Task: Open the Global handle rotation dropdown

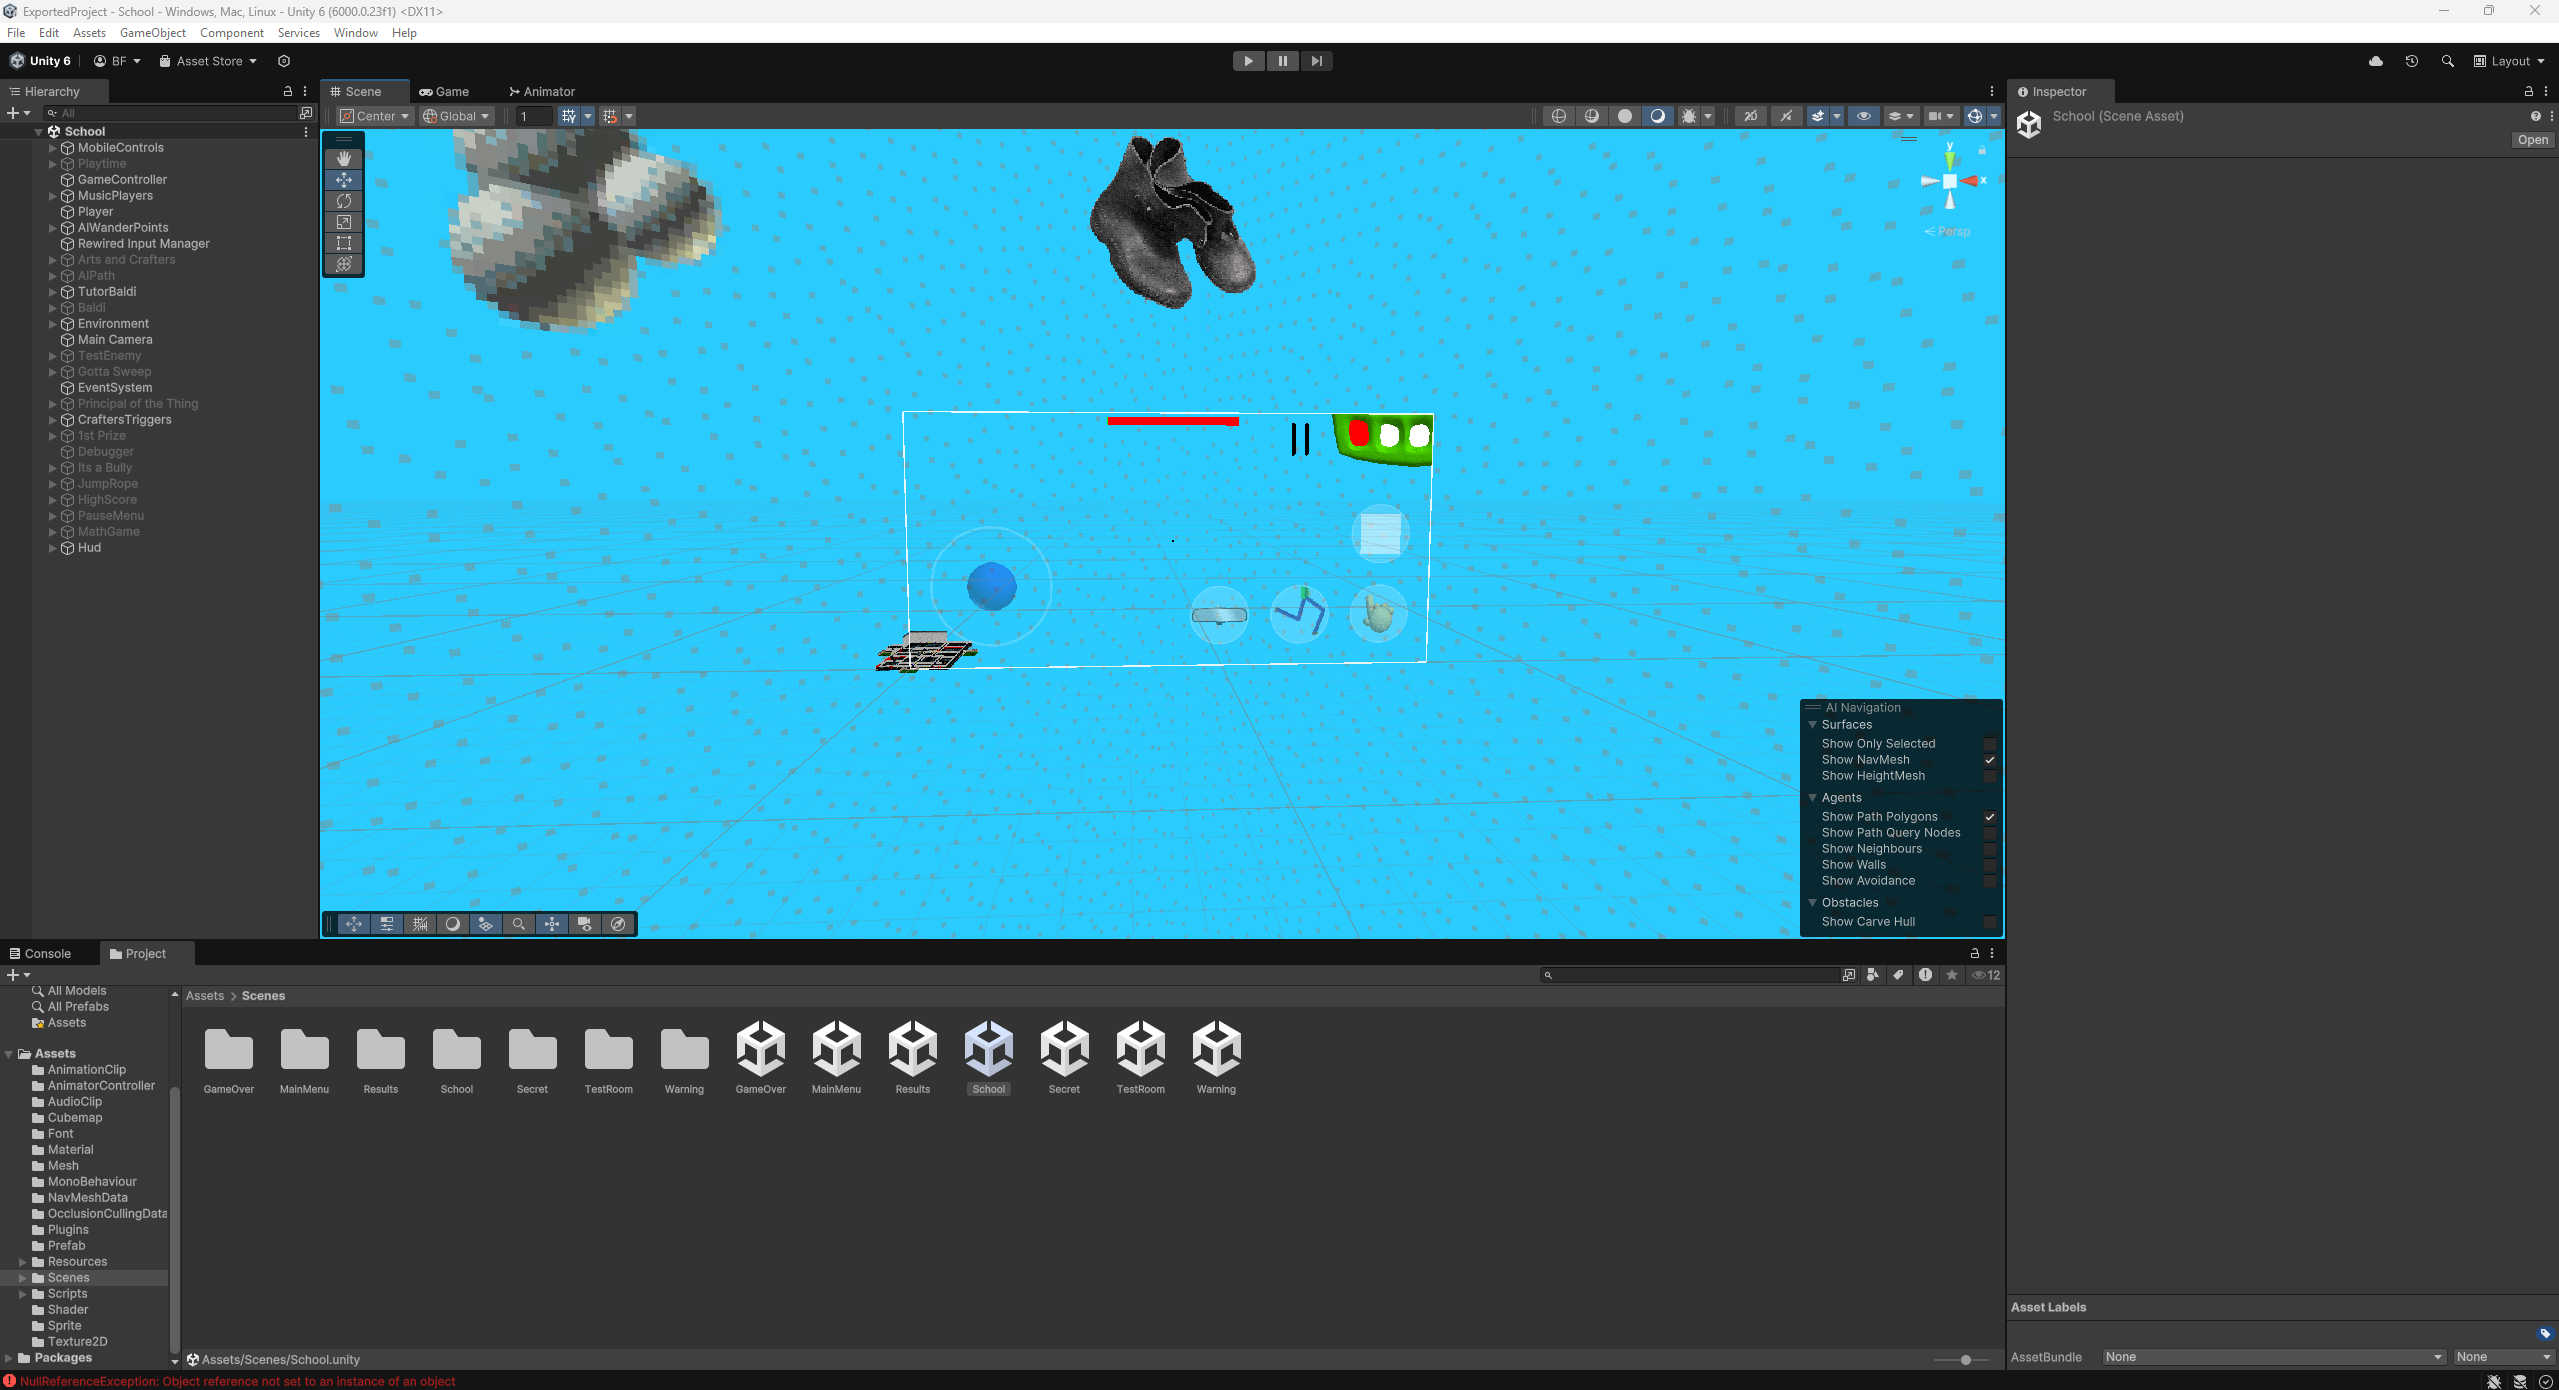Action: (x=457, y=116)
